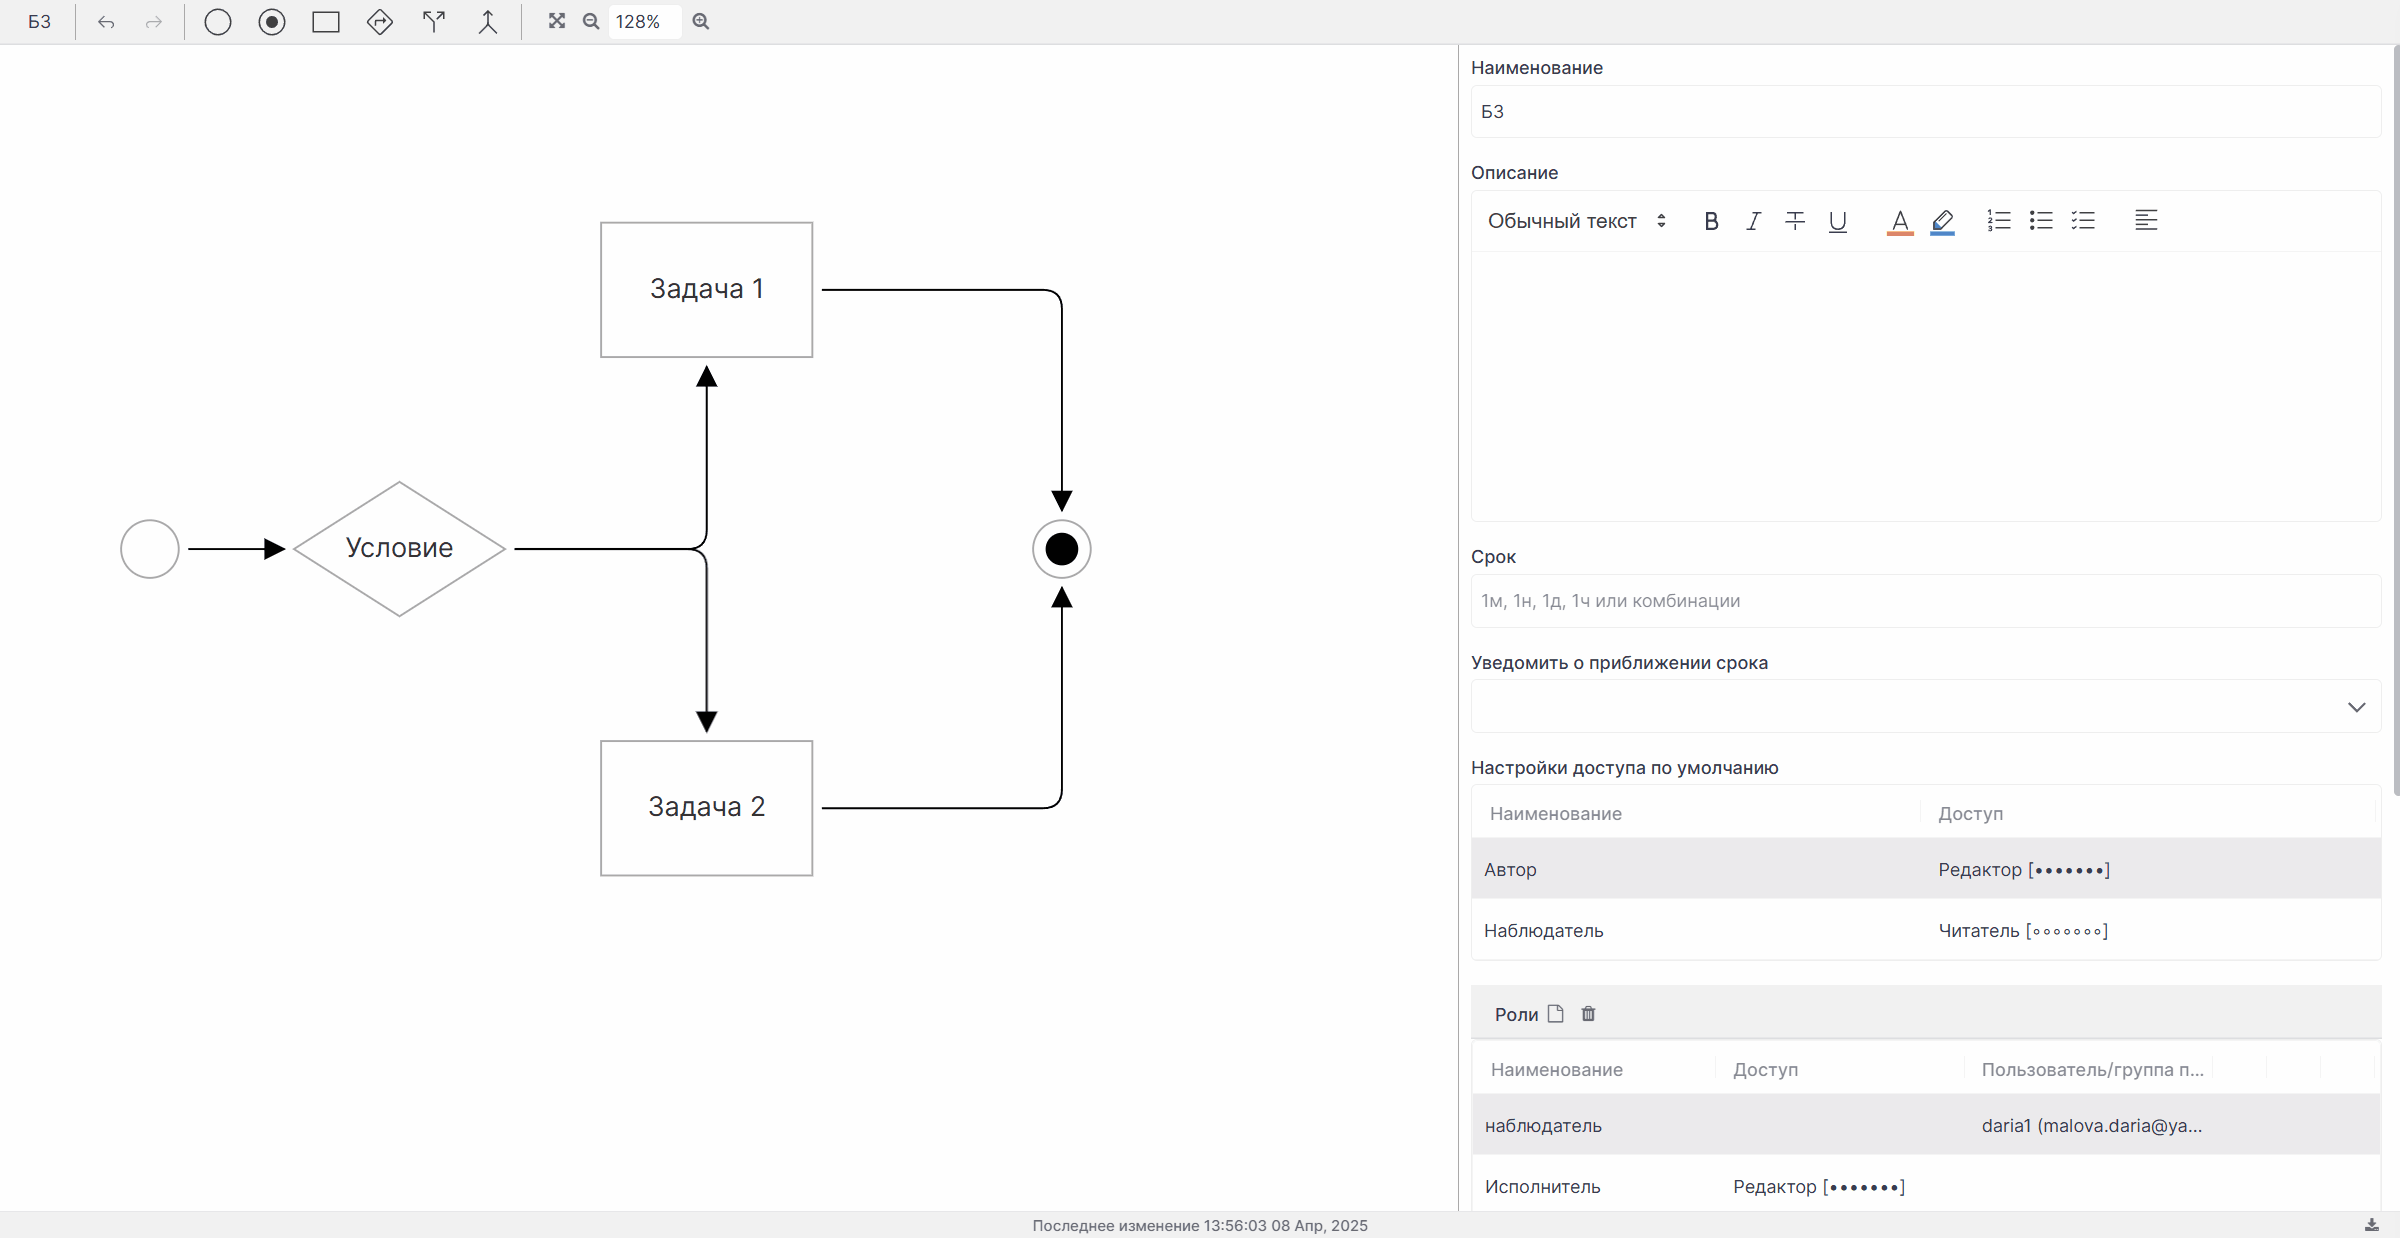Screen dimensions: 2400x1238
Task: Click the text alignment icon
Action: 2146,221
